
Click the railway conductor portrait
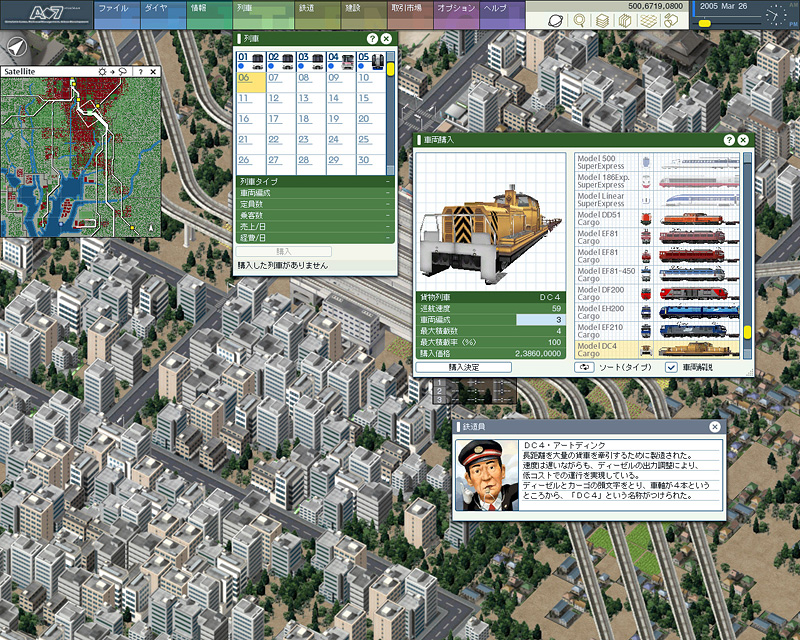click(487, 475)
